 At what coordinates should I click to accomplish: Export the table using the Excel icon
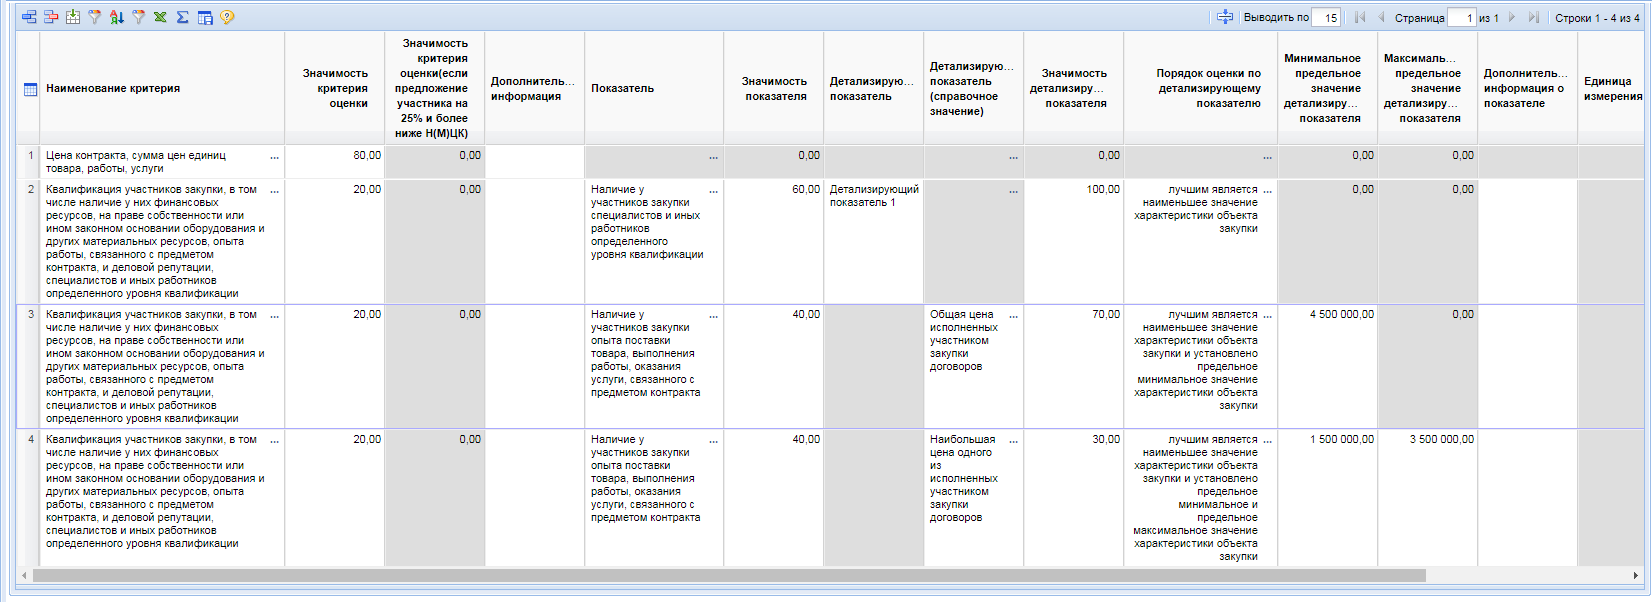click(160, 17)
